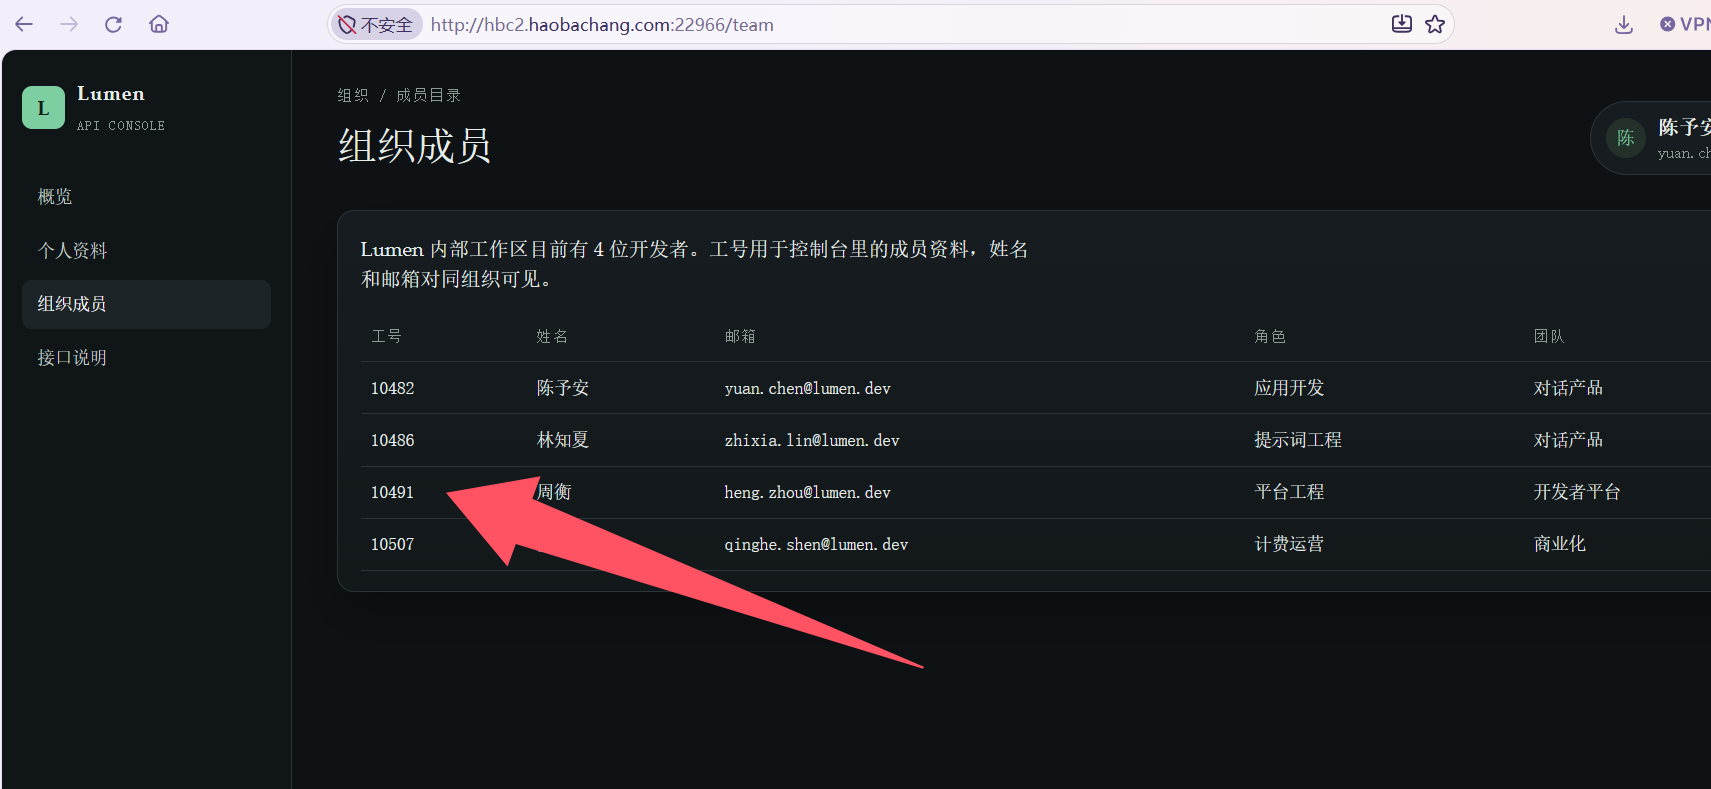This screenshot has height=789, width=1711.
Task: Click employee ID 10507
Action: click(392, 544)
